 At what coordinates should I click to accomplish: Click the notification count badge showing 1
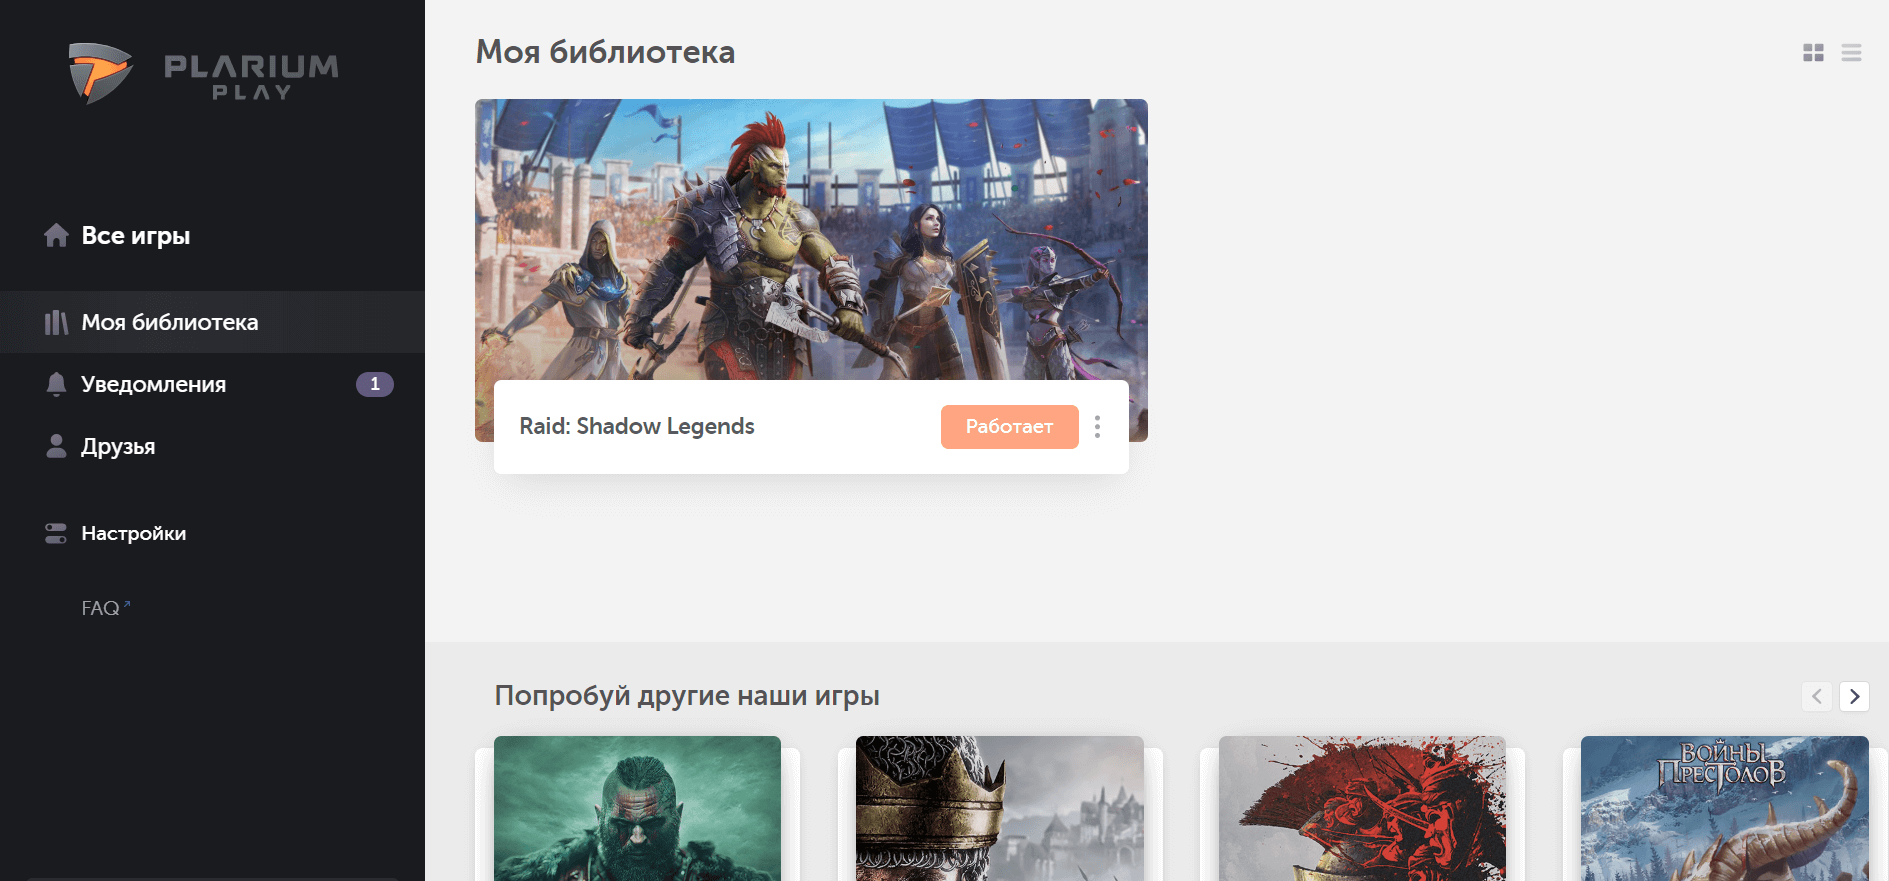pos(374,384)
